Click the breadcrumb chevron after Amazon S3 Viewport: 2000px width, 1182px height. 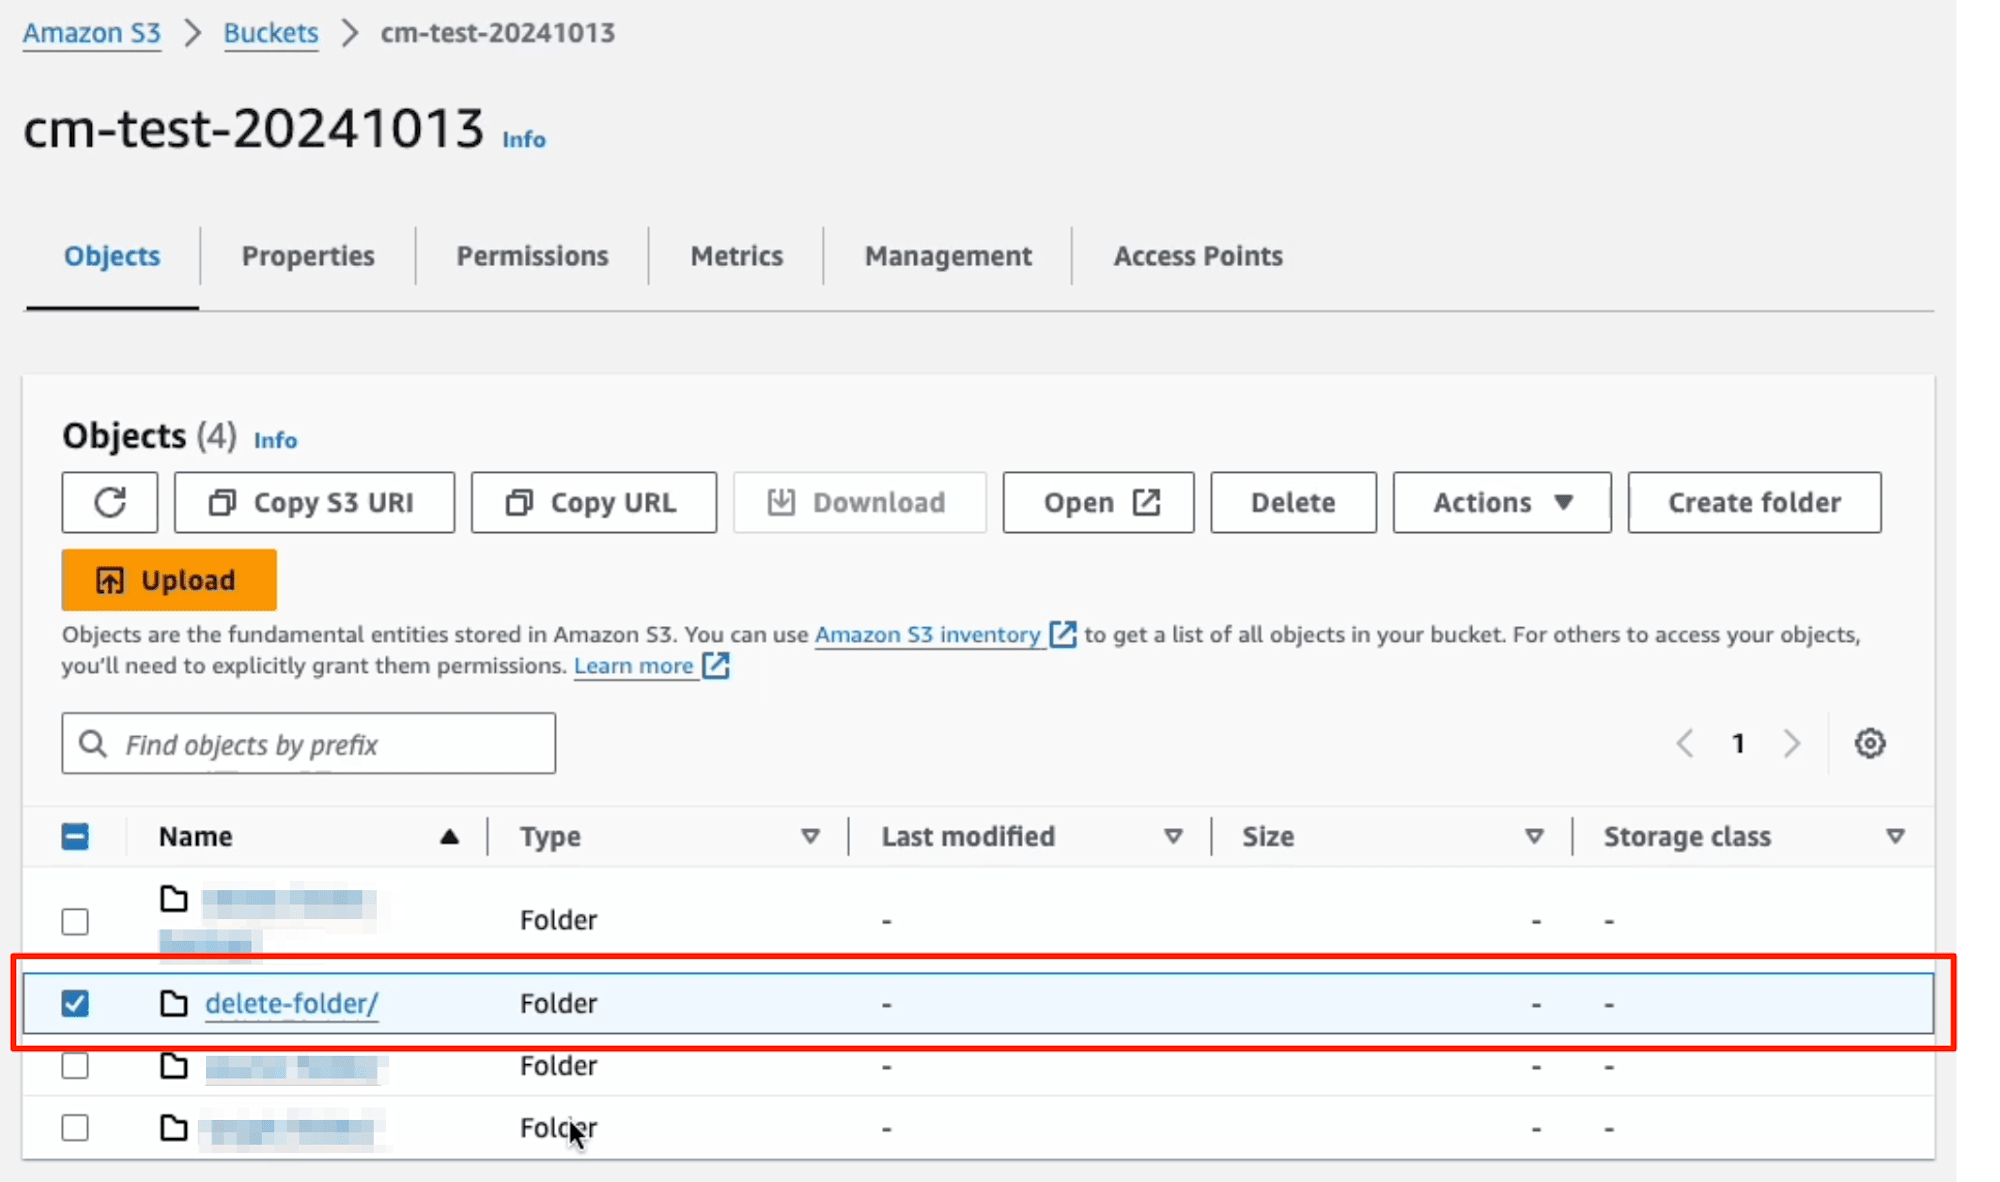tap(193, 33)
